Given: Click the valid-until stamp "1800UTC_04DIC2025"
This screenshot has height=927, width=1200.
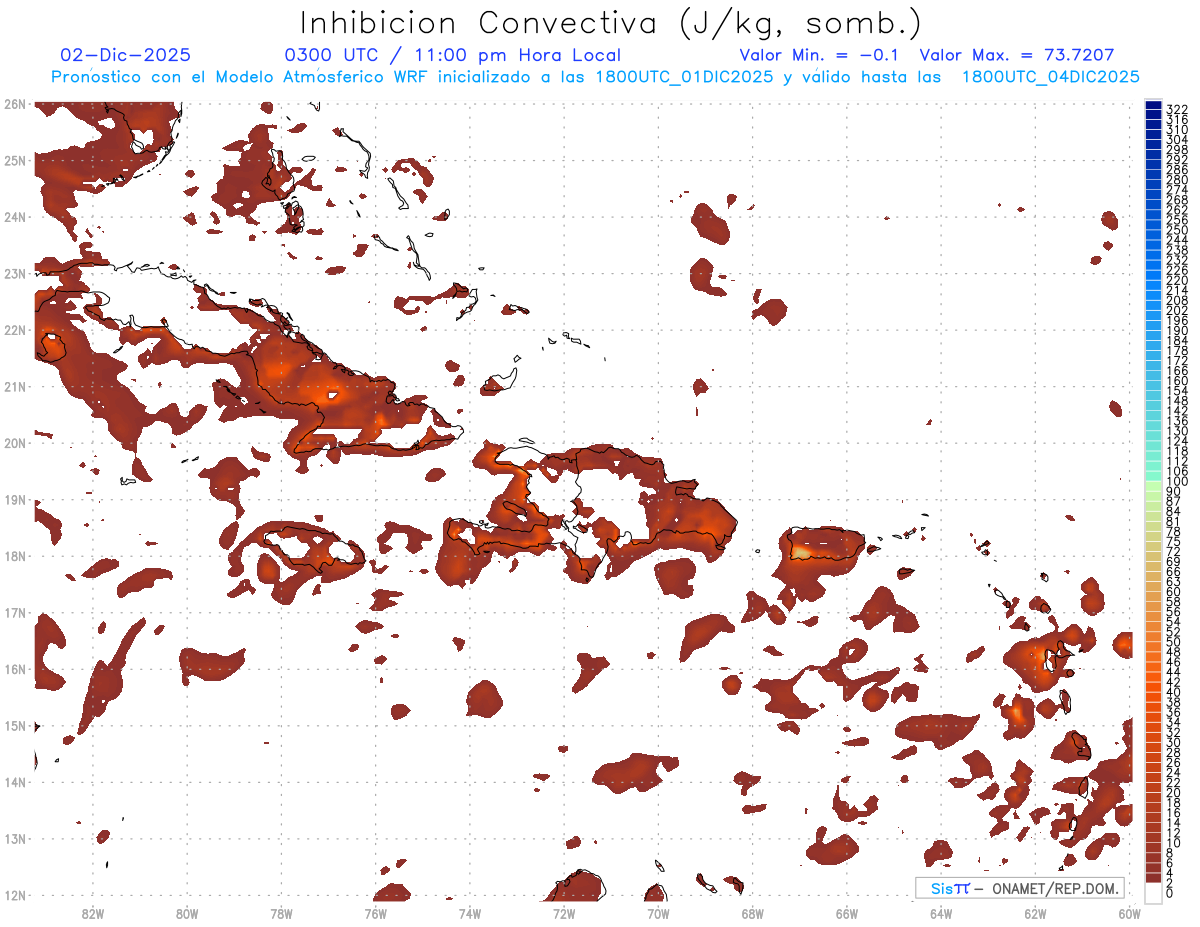Looking at the screenshot, I should coord(1050,77).
